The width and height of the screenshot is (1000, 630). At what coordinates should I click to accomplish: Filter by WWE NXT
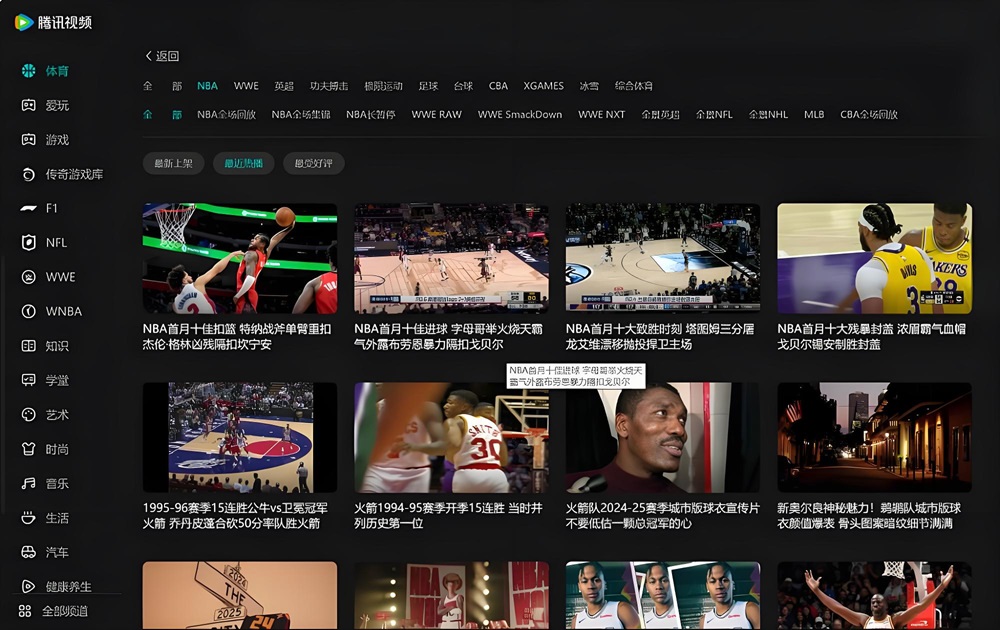click(x=601, y=115)
